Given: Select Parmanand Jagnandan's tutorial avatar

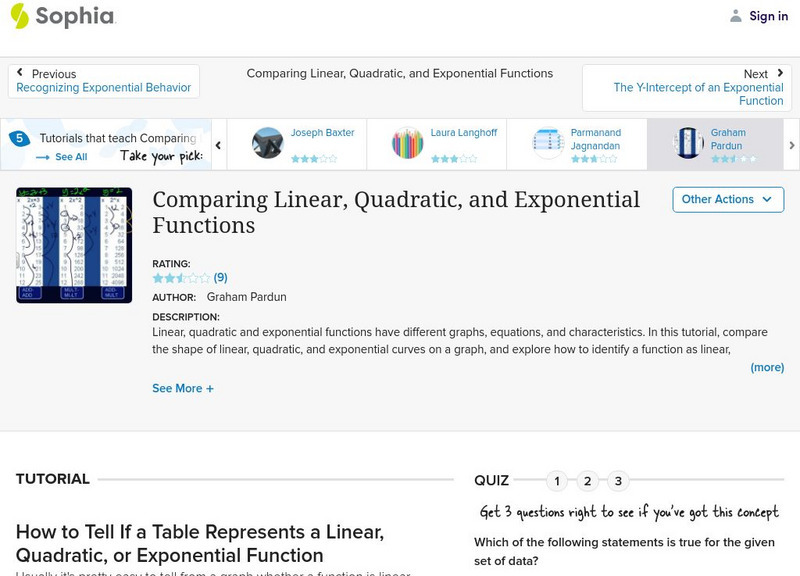Looking at the screenshot, I should [x=548, y=143].
